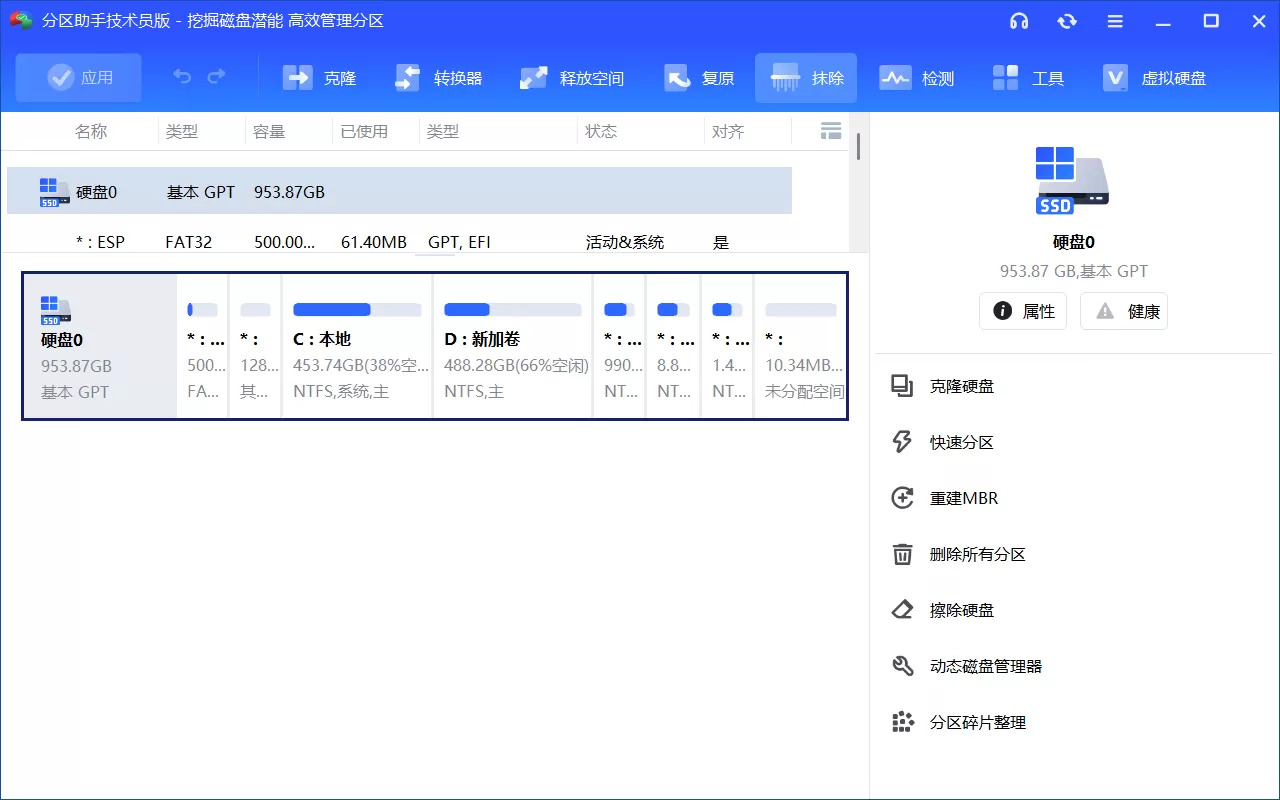
Task: Open the 工具 (Tools) panel
Action: coord(1028,77)
